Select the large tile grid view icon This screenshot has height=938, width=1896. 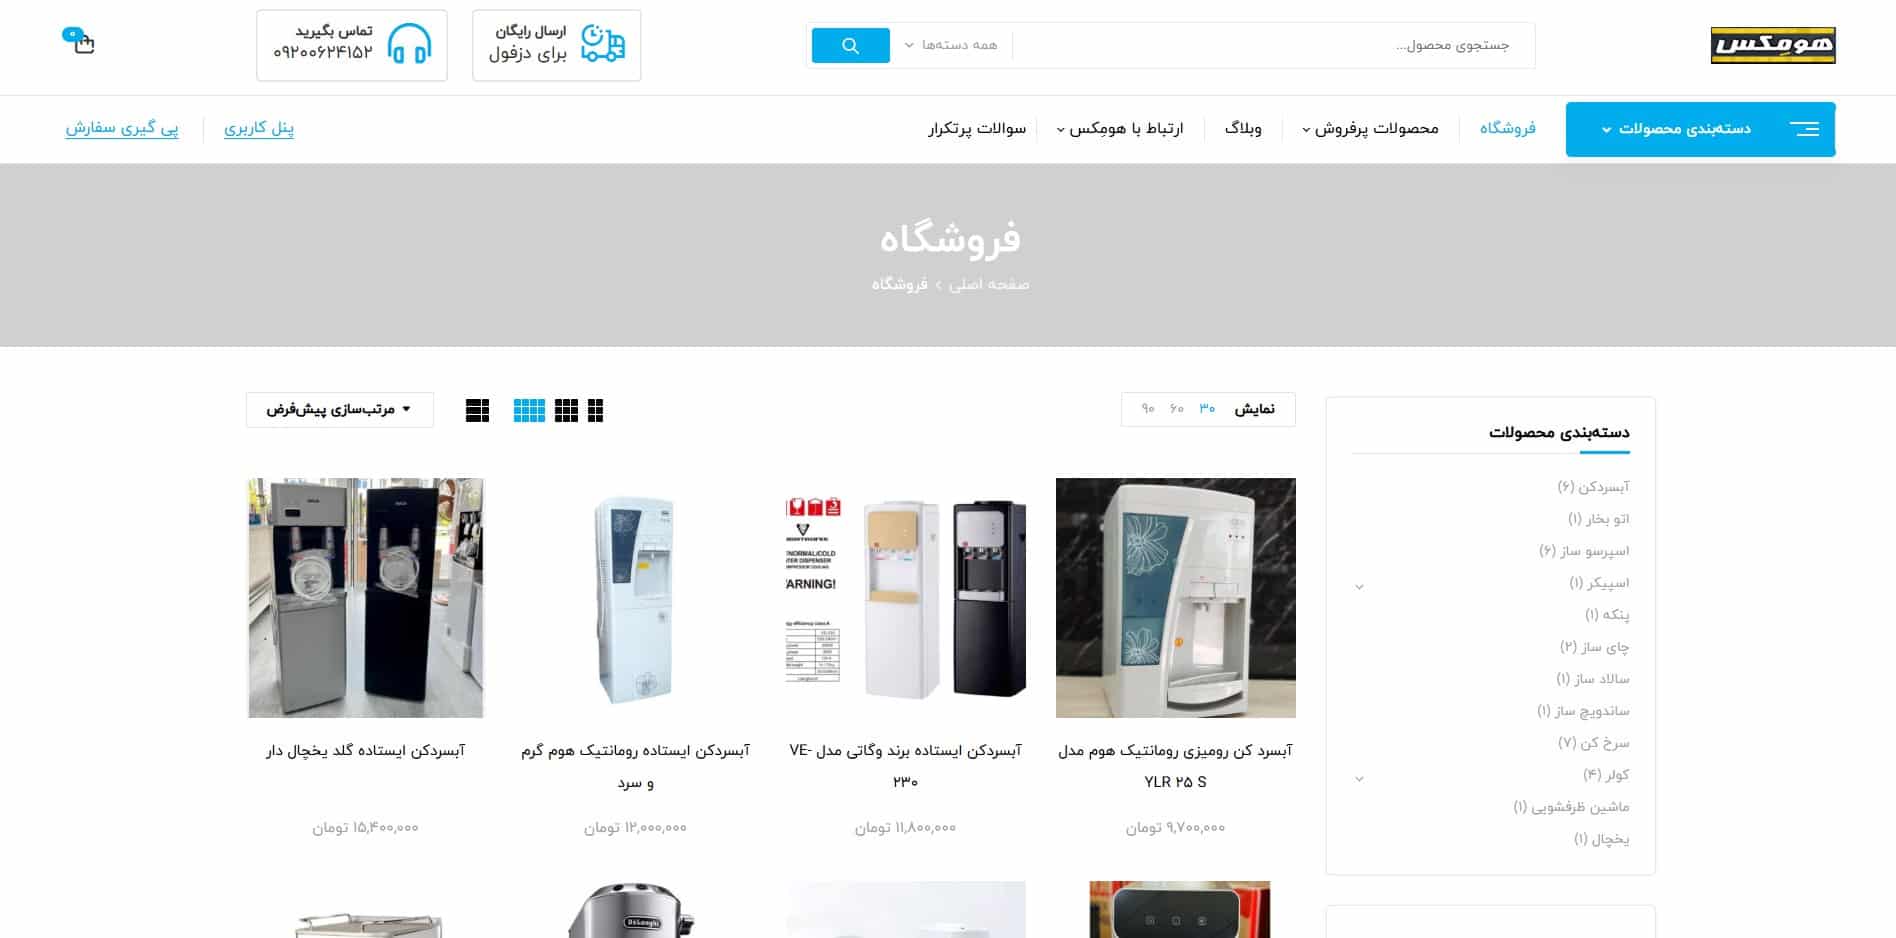coord(478,411)
